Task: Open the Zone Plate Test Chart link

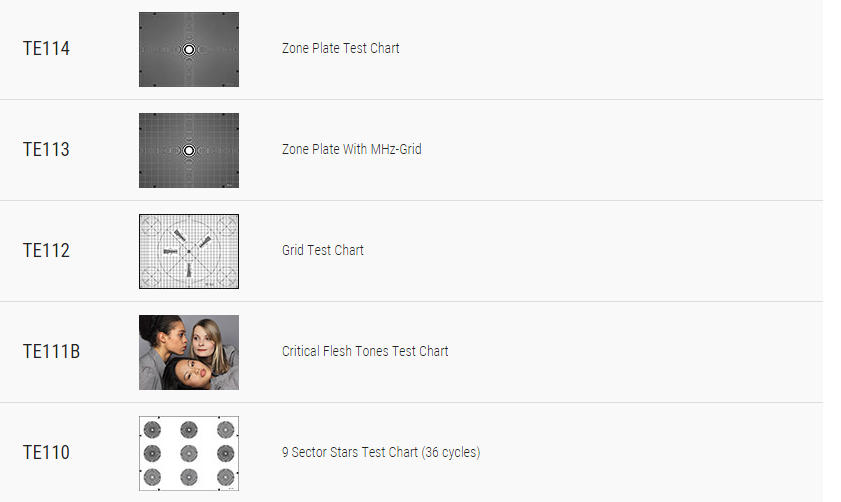Action: pos(341,48)
